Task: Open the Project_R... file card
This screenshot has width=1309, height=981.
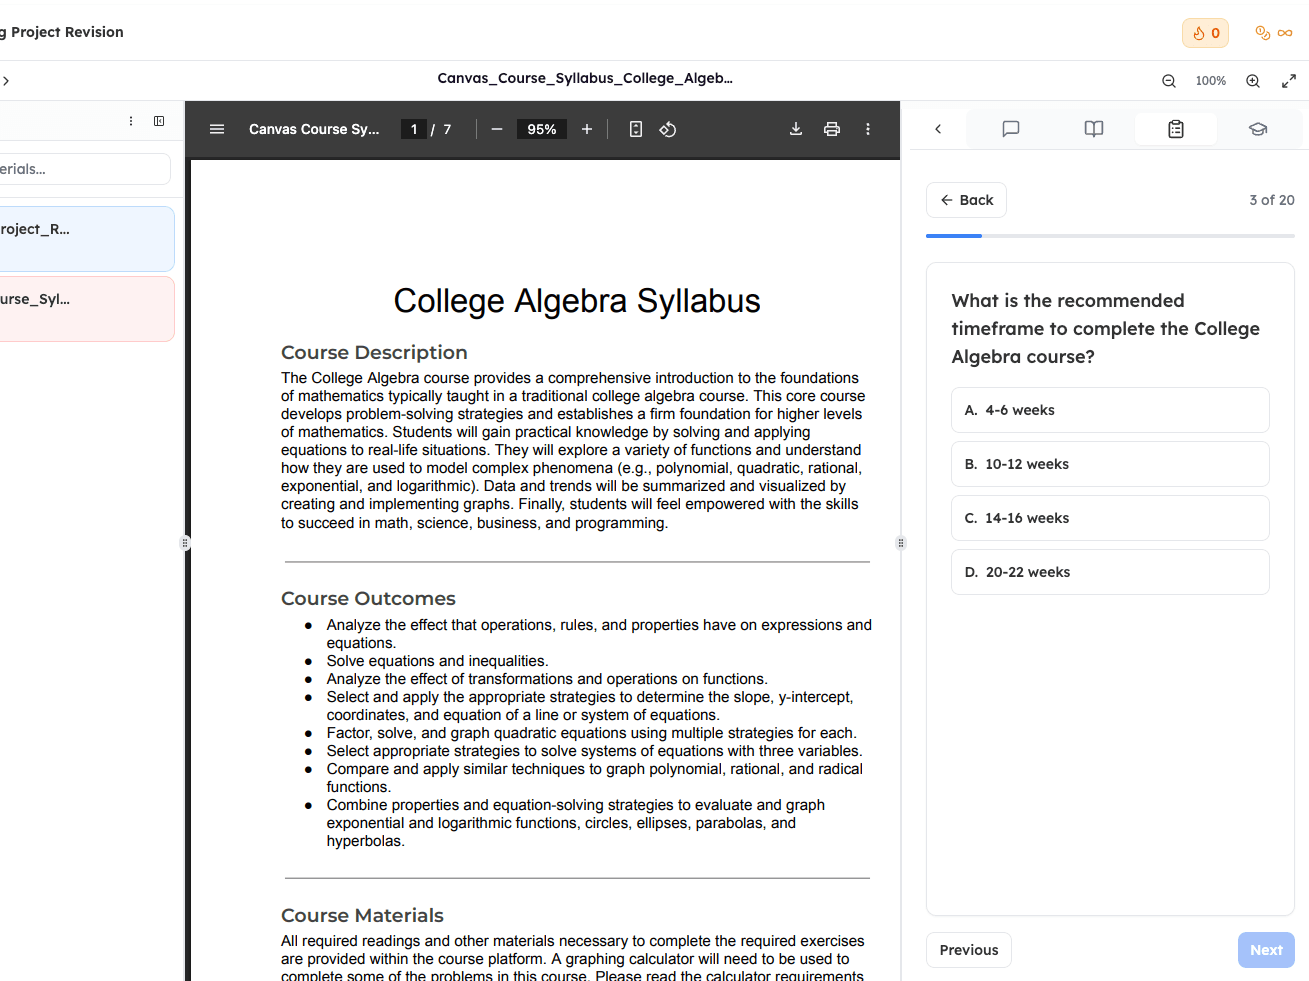Action: [x=87, y=239]
